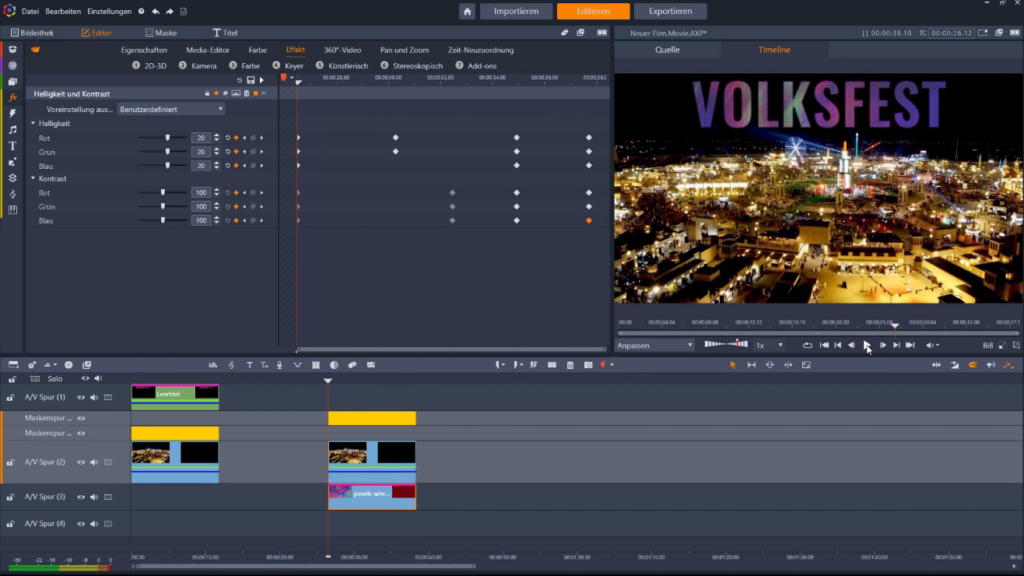1024x576 pixels.
Task: Select the orange Kontrast Blau keyframe
Action: point(589,220)
